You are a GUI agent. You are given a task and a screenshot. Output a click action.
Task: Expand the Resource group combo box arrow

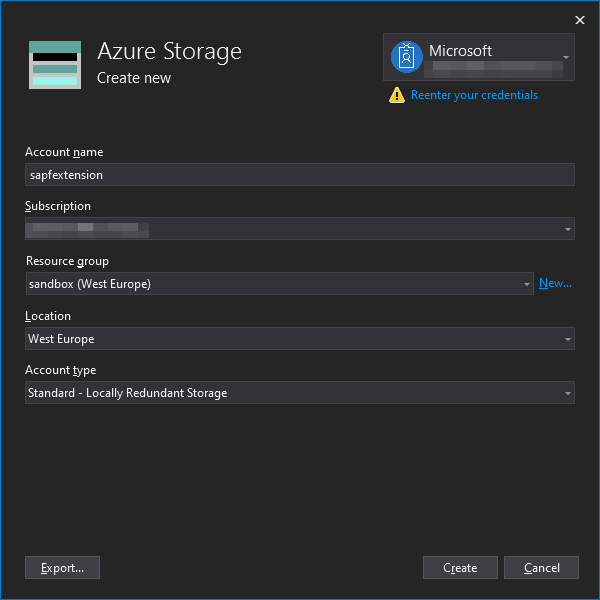(527, 284)
